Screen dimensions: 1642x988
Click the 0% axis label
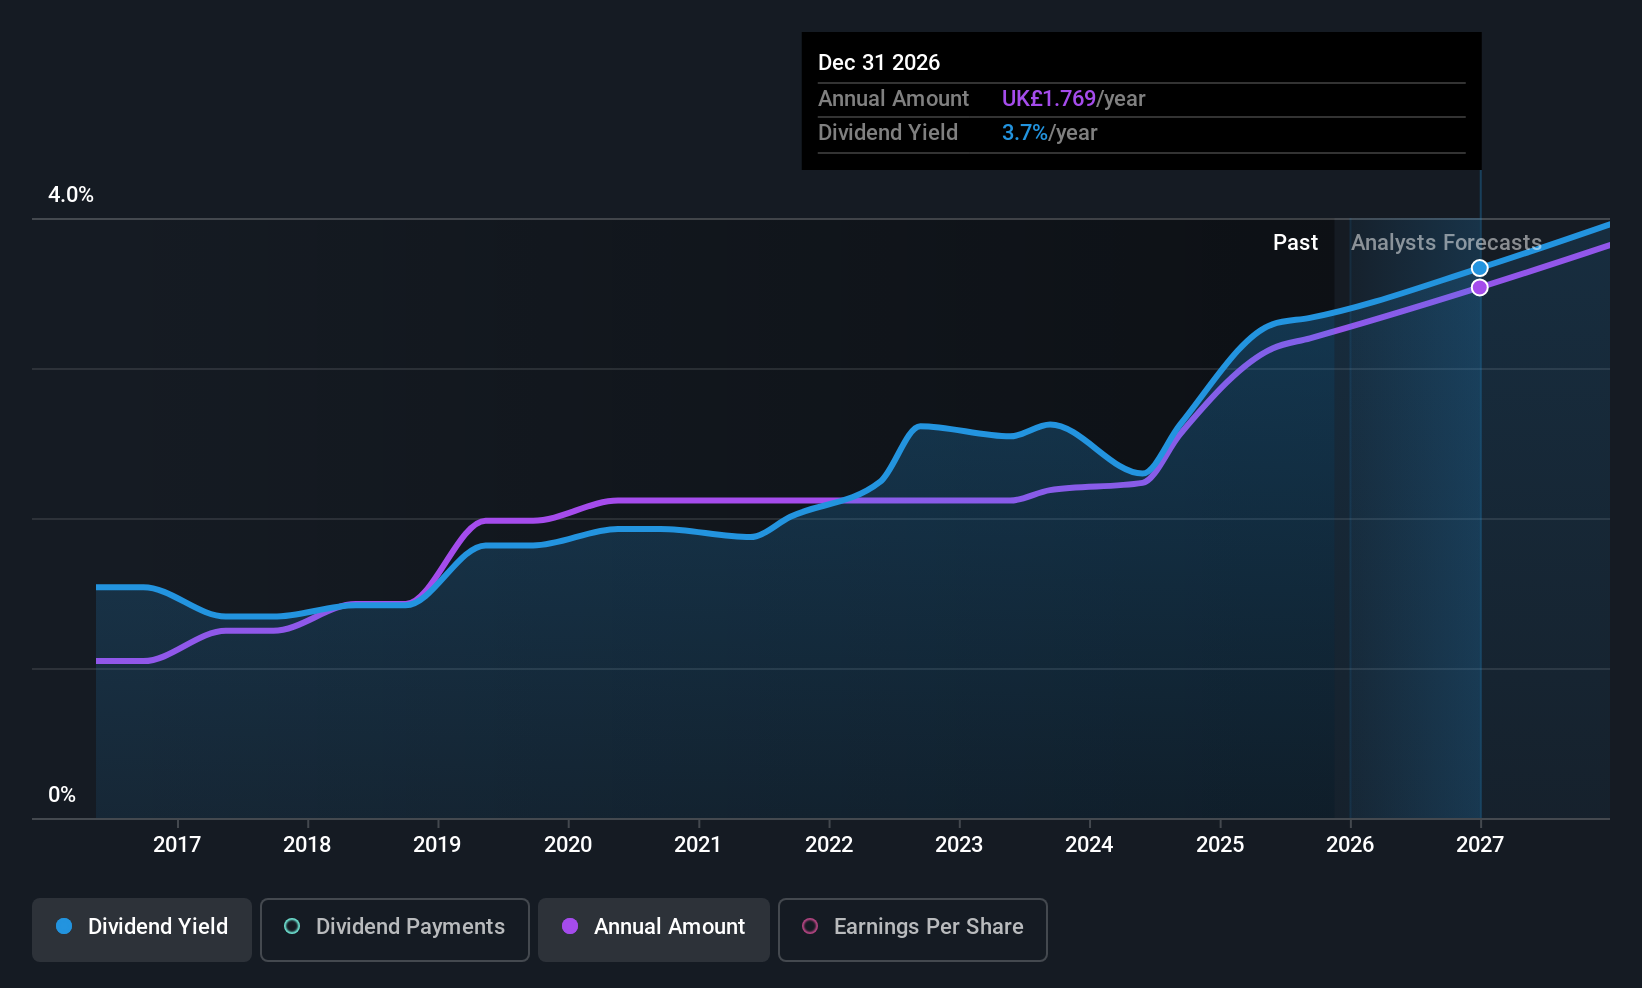[63, 794]
